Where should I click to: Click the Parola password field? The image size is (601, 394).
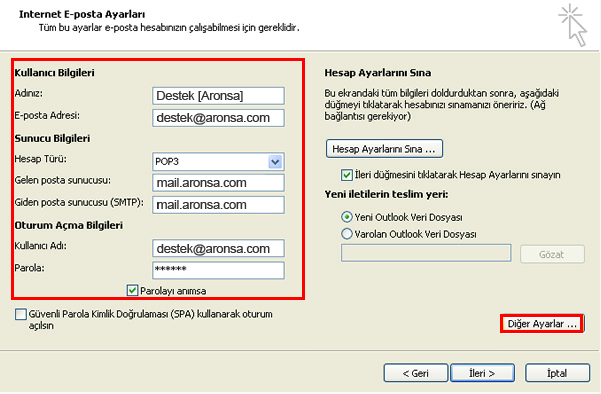218,270
